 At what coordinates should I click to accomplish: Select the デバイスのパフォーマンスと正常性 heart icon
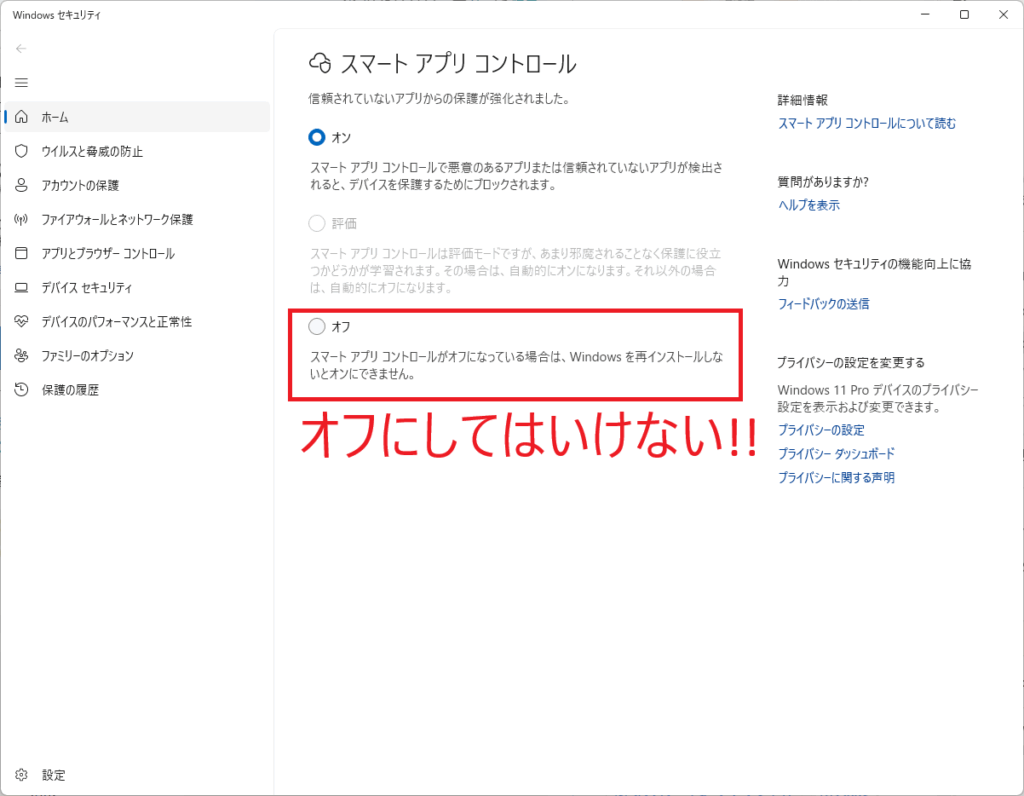(x=21, y=321)
